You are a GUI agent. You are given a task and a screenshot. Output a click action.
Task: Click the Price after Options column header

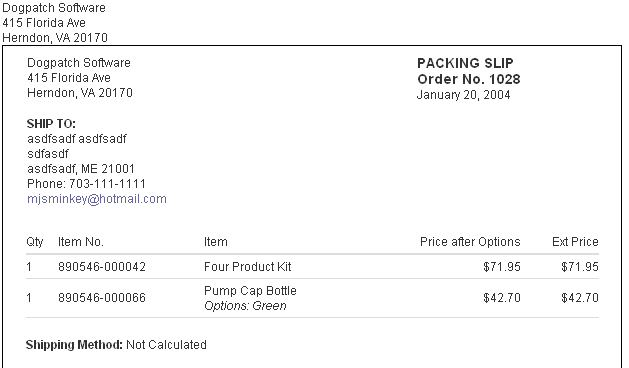tap(470, 242)
